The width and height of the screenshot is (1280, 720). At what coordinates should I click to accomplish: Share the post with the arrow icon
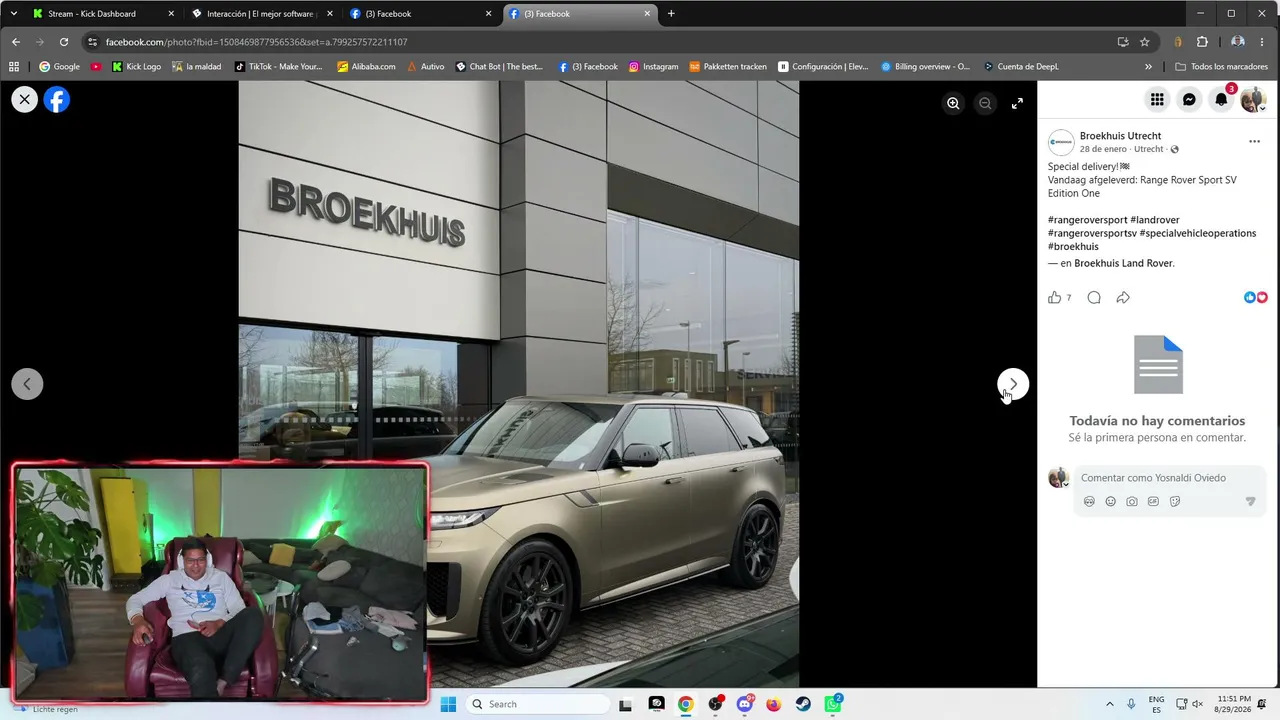1123,297
